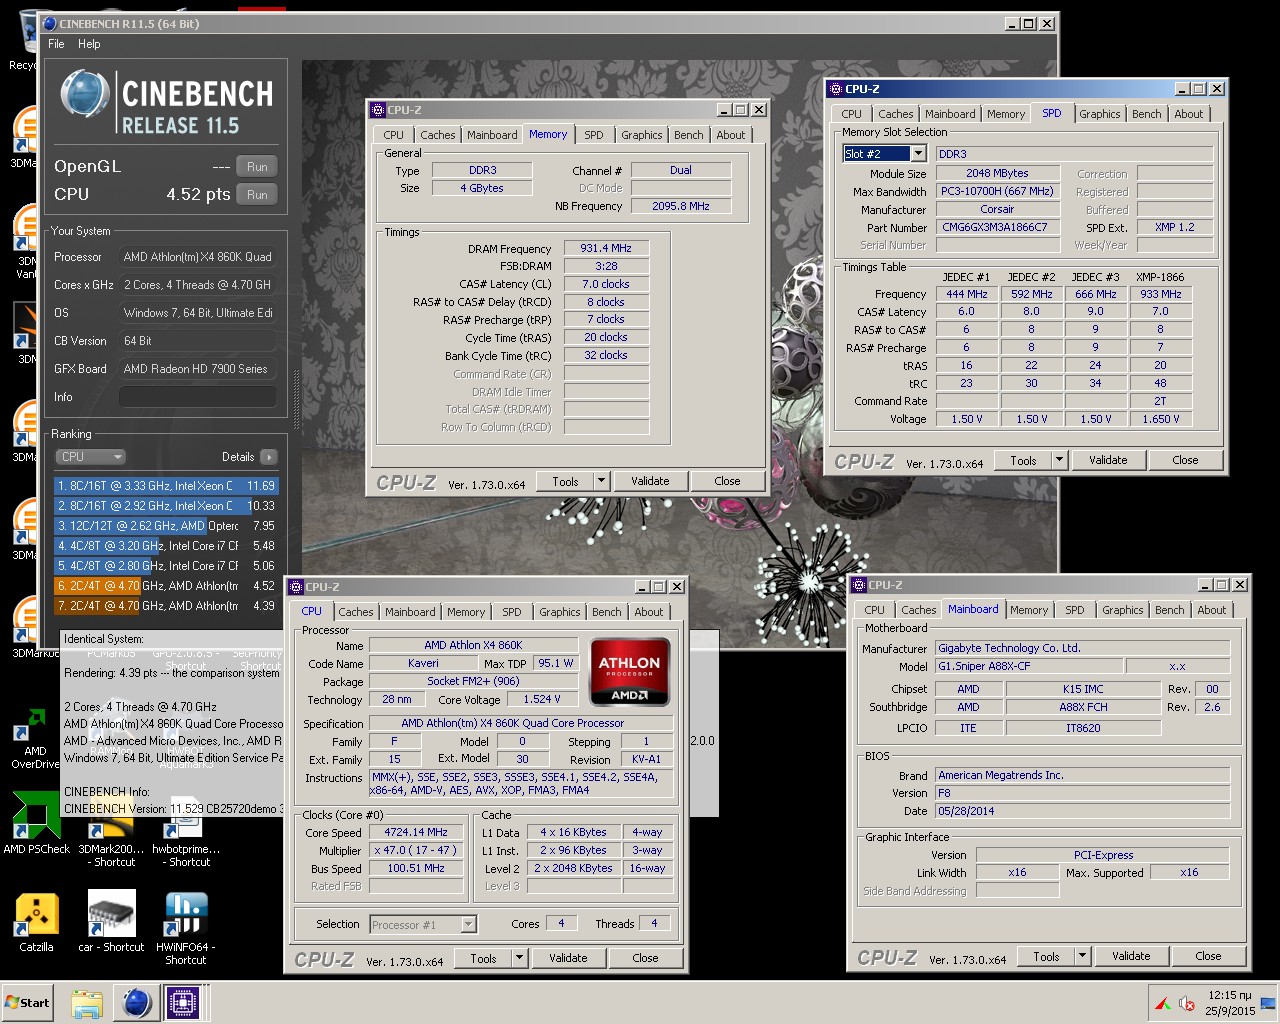
Task: Click CPU-Z title icon in Mainboard window
Action: click(x=858, y=585)
